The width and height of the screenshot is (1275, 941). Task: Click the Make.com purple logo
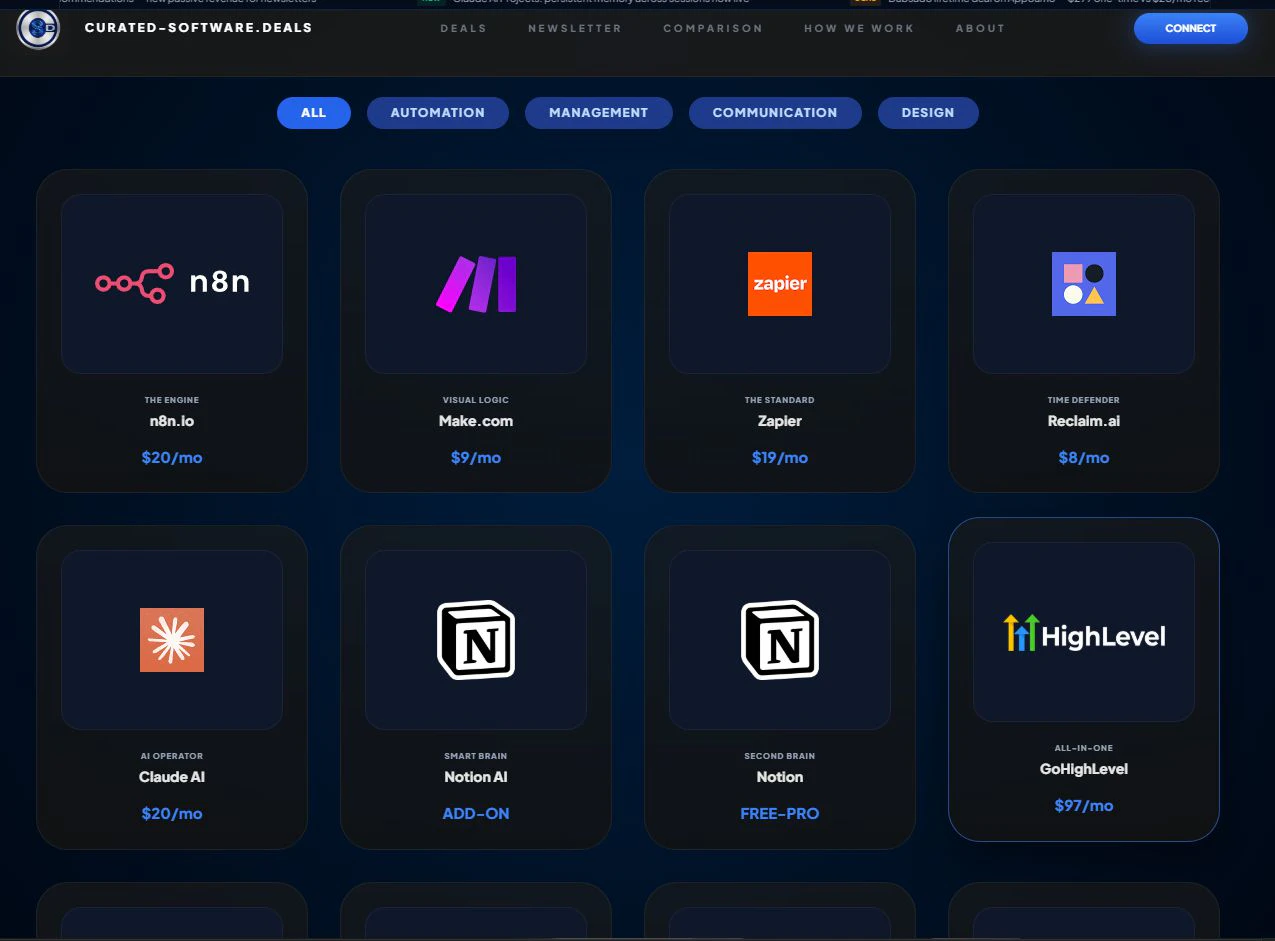476,284
